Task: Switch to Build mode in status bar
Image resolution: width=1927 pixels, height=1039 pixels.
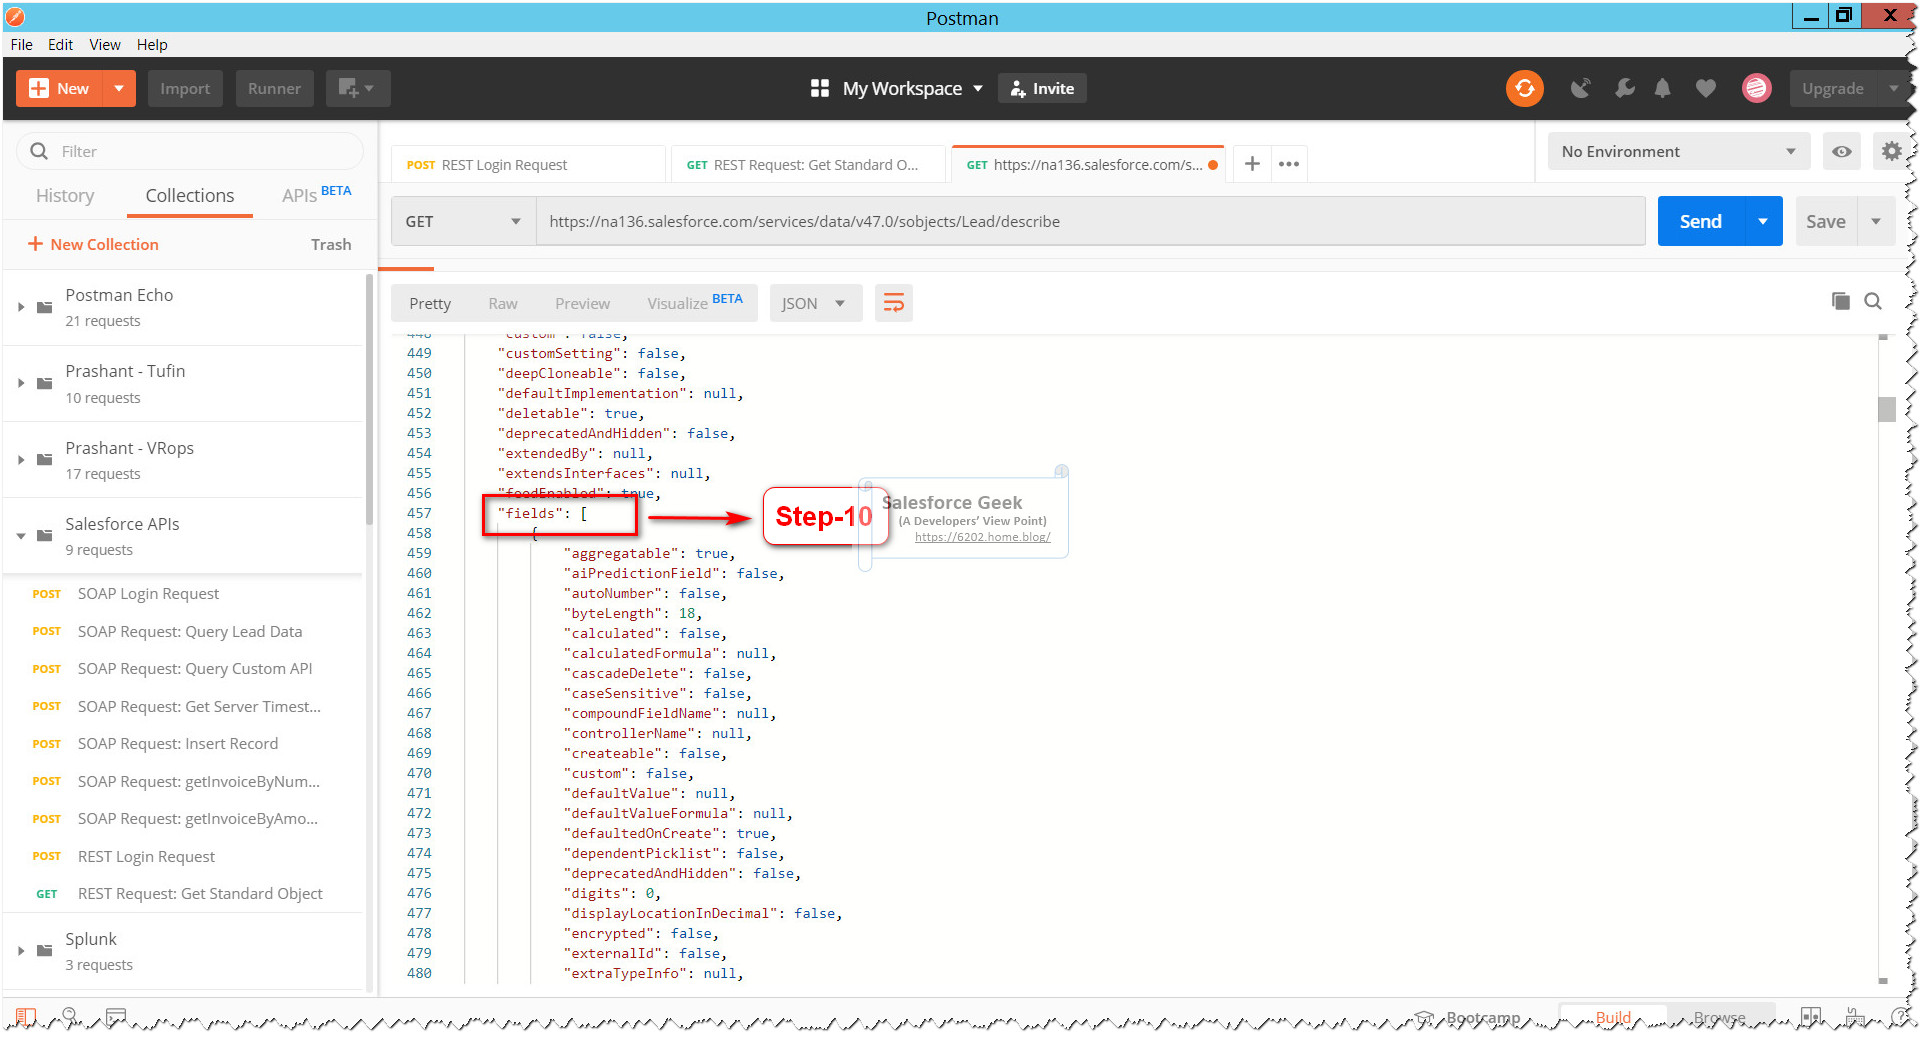Action: pyautogui.click(x=1613, y=1018)
